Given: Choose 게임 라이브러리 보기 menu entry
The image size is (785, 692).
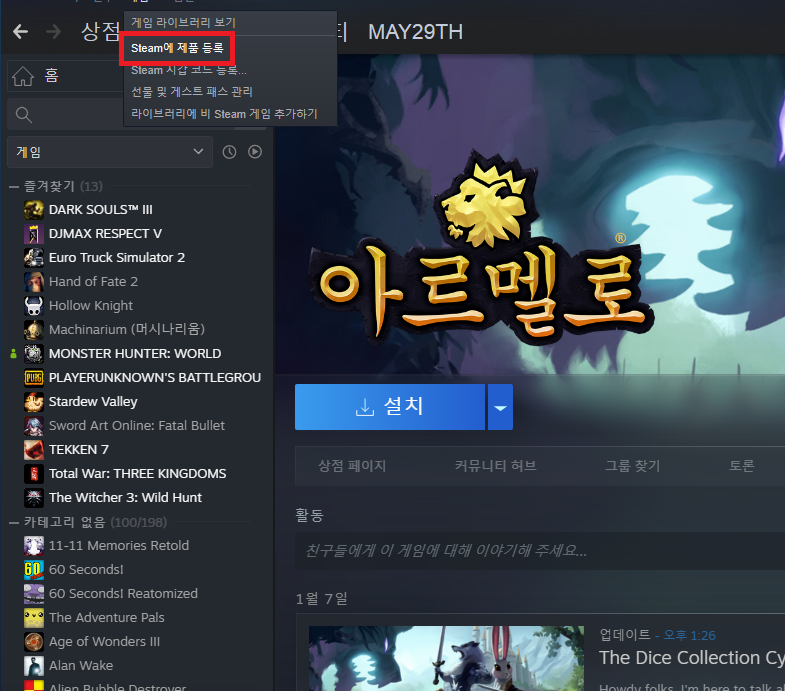Looking at the screenshot, I should pyautogui.click(x=183, y=23).
